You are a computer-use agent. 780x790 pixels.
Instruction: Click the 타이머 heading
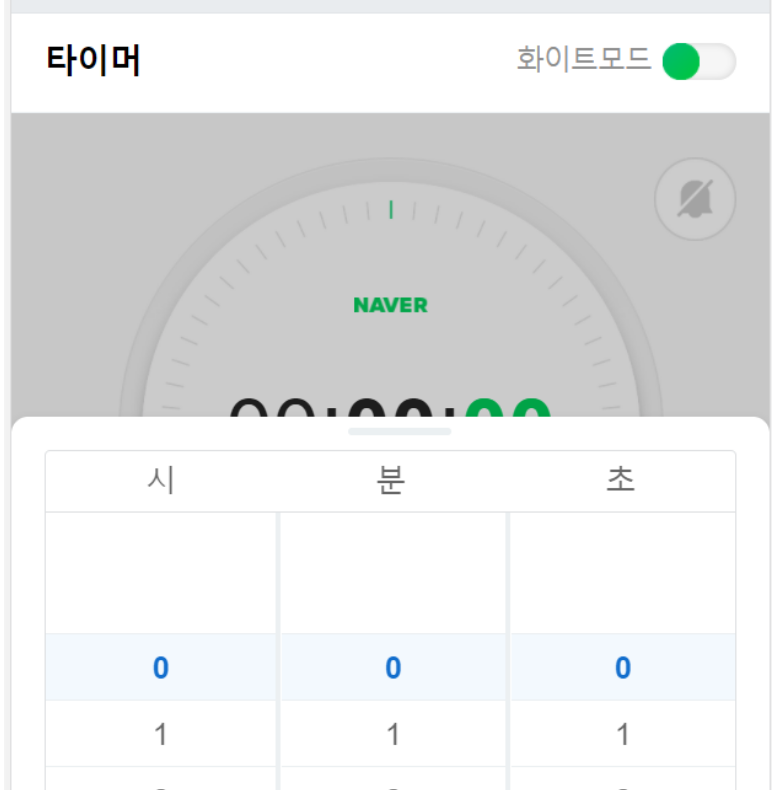tap(93, 60)
